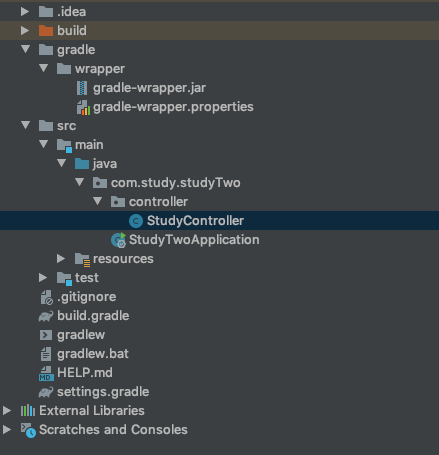
Task: Select the settings.gradle file name
Action: pyautogui.click(x=103, y=392)
